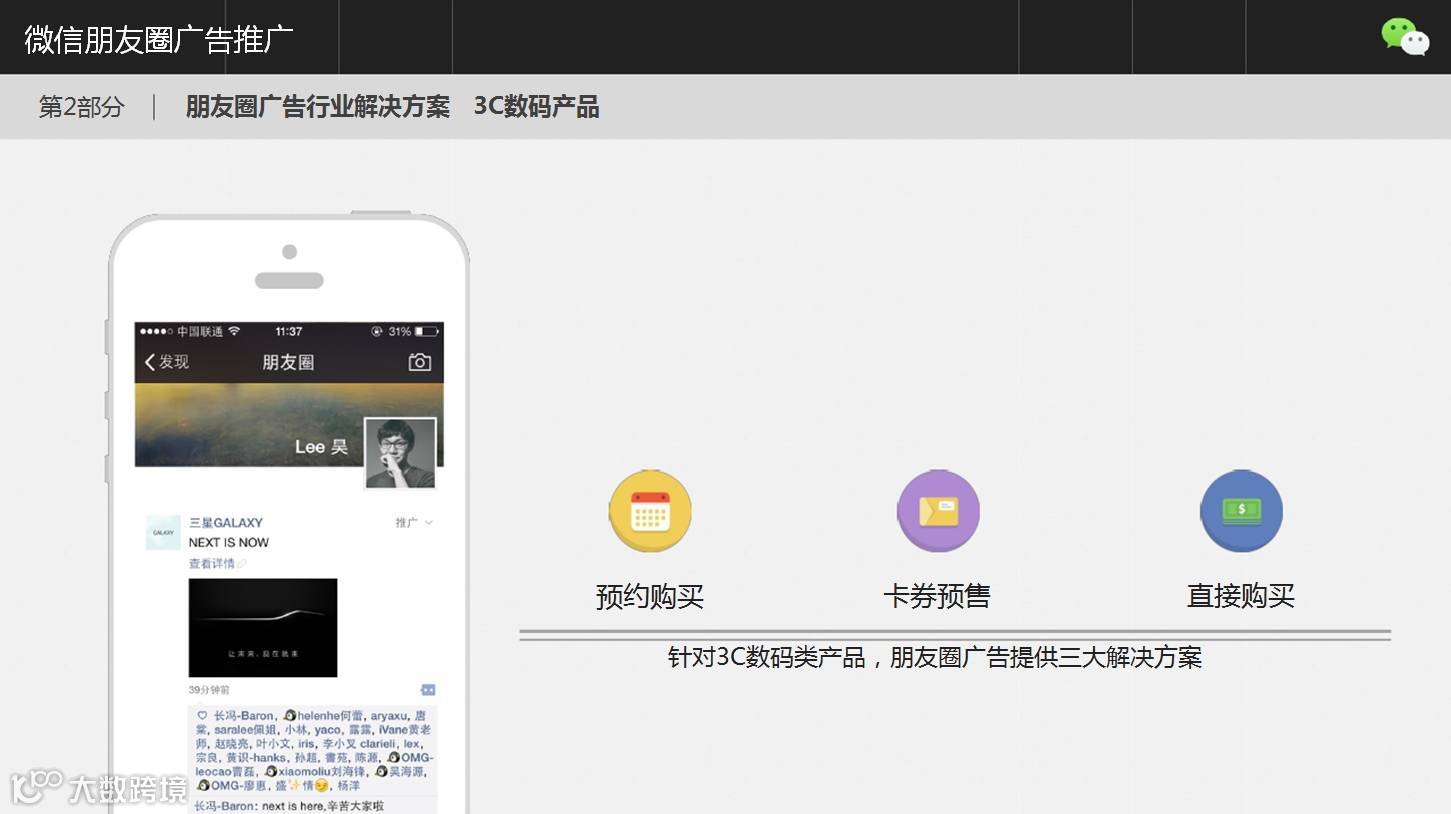Image resolution: width=1451 pixels, height=814 pixels.
Task: Open the black Galaxy teaser image
Action: click(263, 628)
